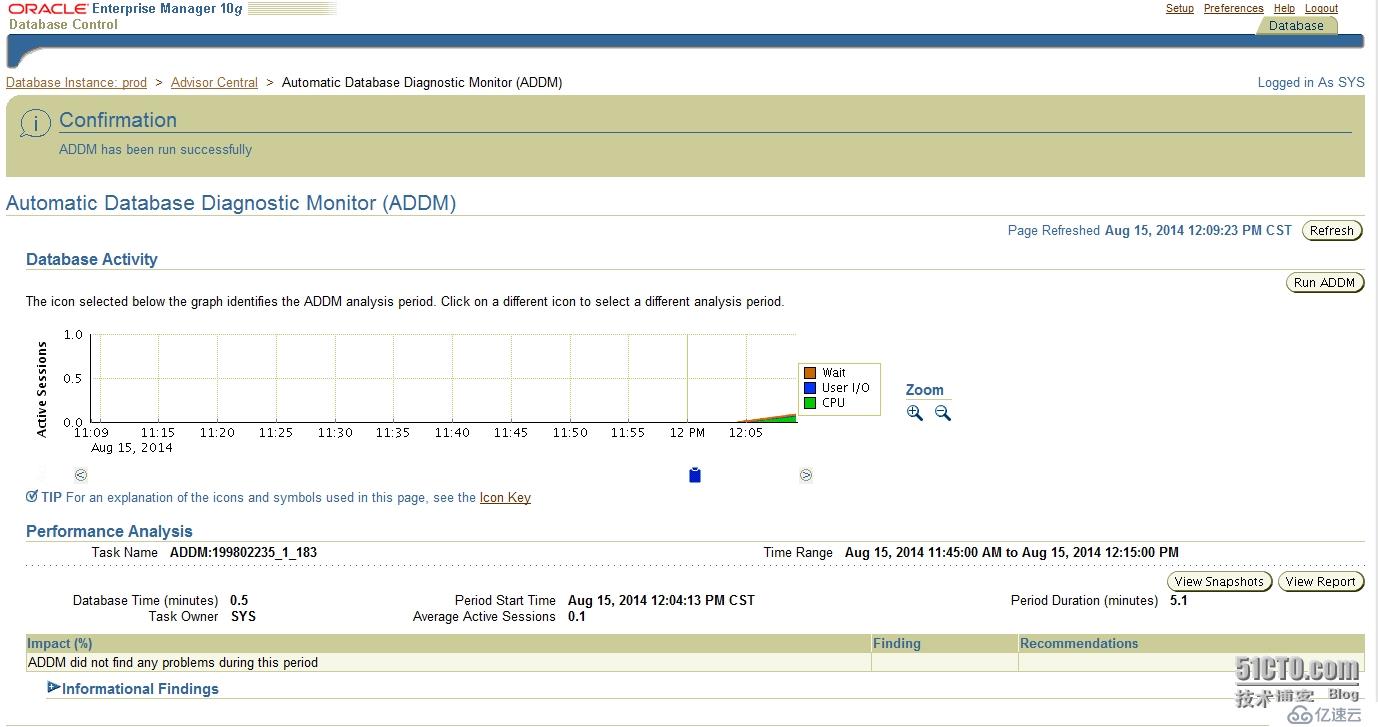
Task: Click the Zoom label by the graph
Action: coord(925,390)
